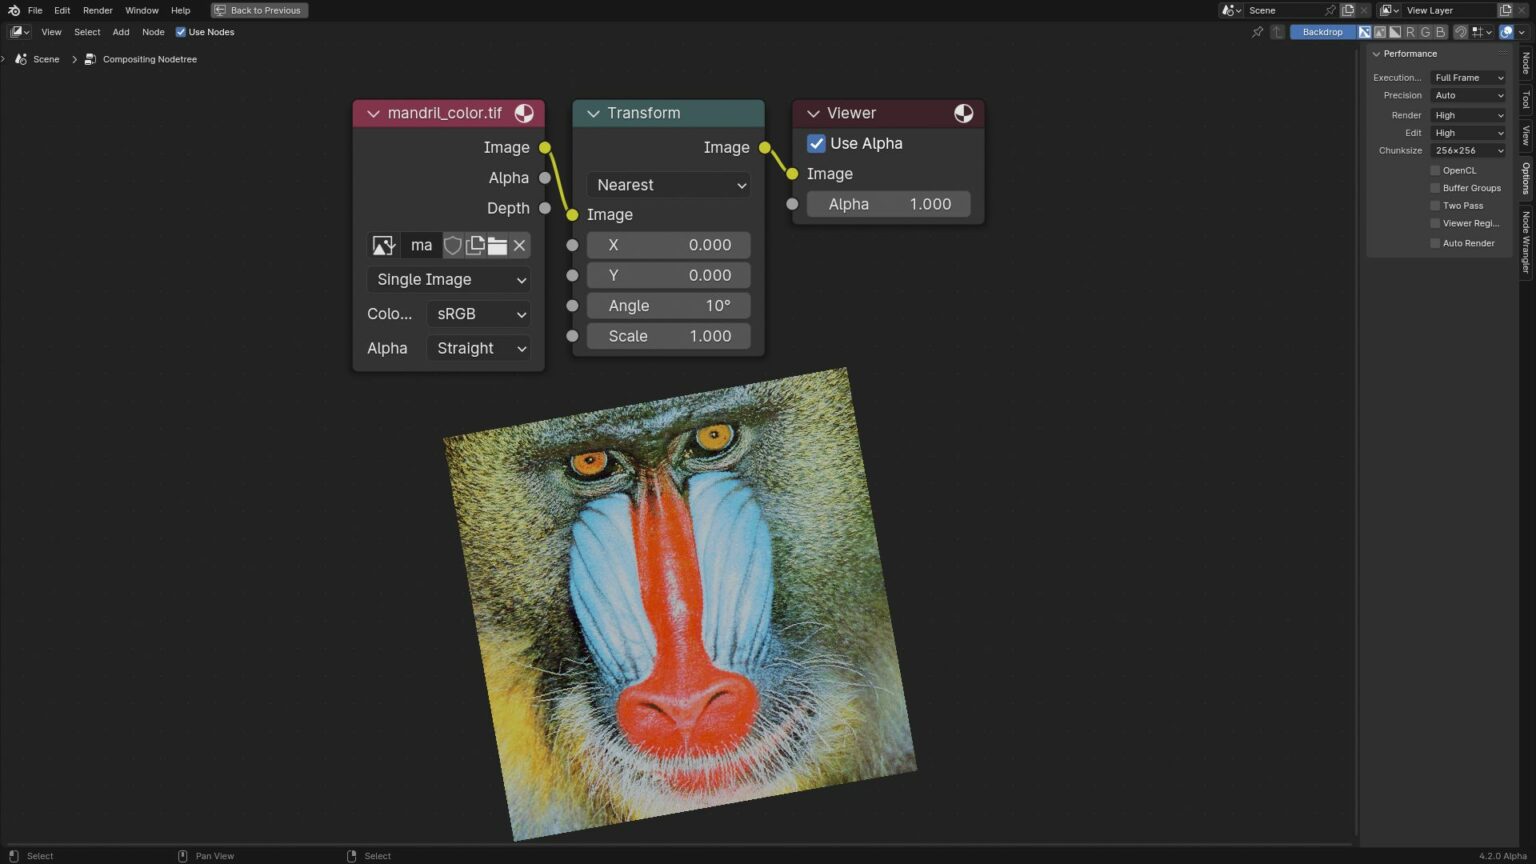Select the R channel display icon in the header
Viewport: 1536px width, 864px height.
pos(1410,31)
